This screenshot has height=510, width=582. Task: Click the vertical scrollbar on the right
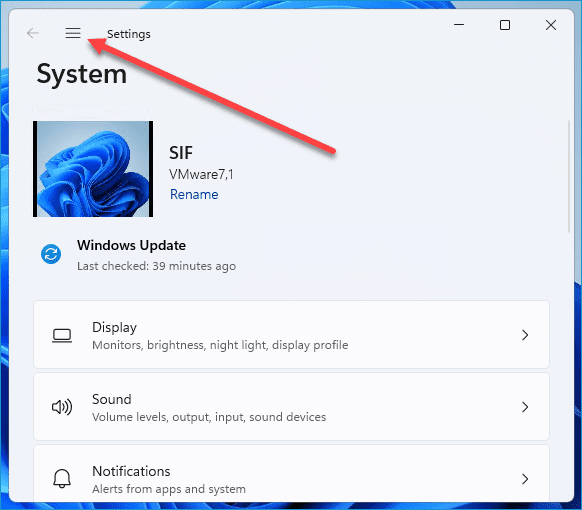pyautogui.click(x=568, y=177)
